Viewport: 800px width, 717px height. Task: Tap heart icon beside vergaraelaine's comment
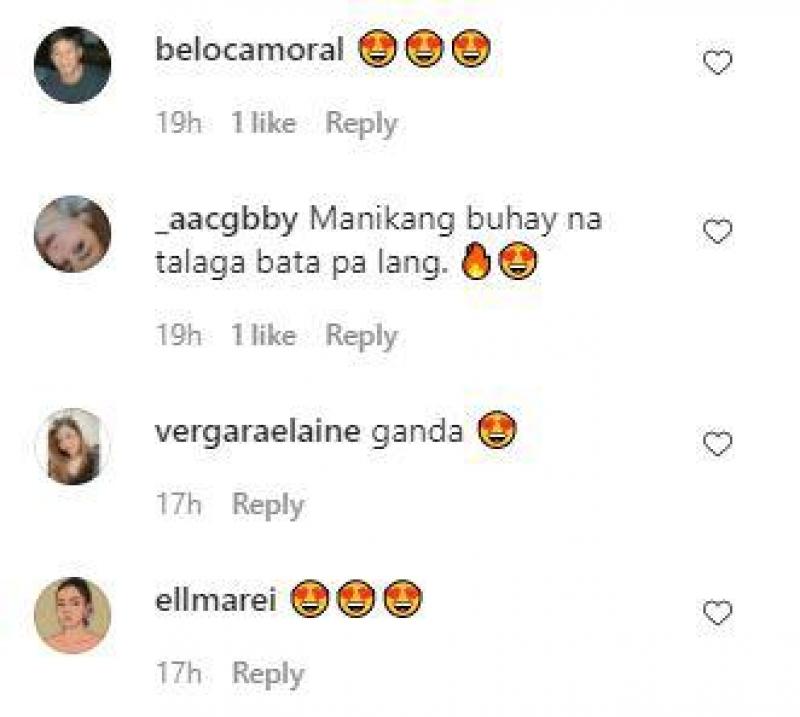tap(717, 443)
